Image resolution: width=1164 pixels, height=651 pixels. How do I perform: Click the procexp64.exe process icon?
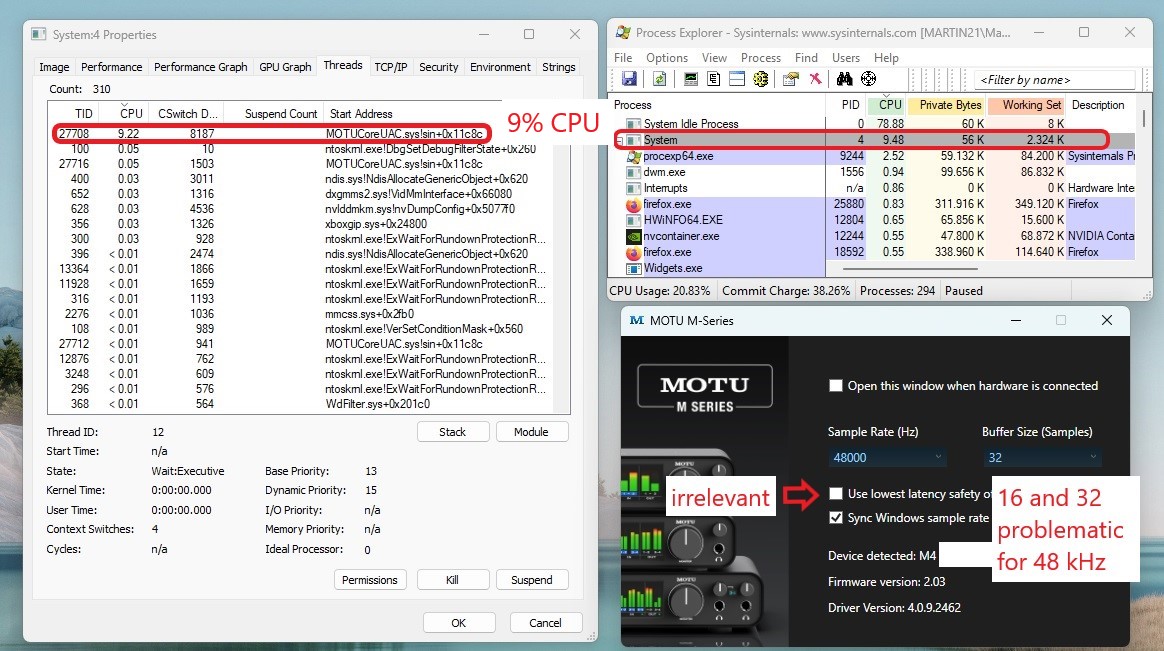pos(634,156)
